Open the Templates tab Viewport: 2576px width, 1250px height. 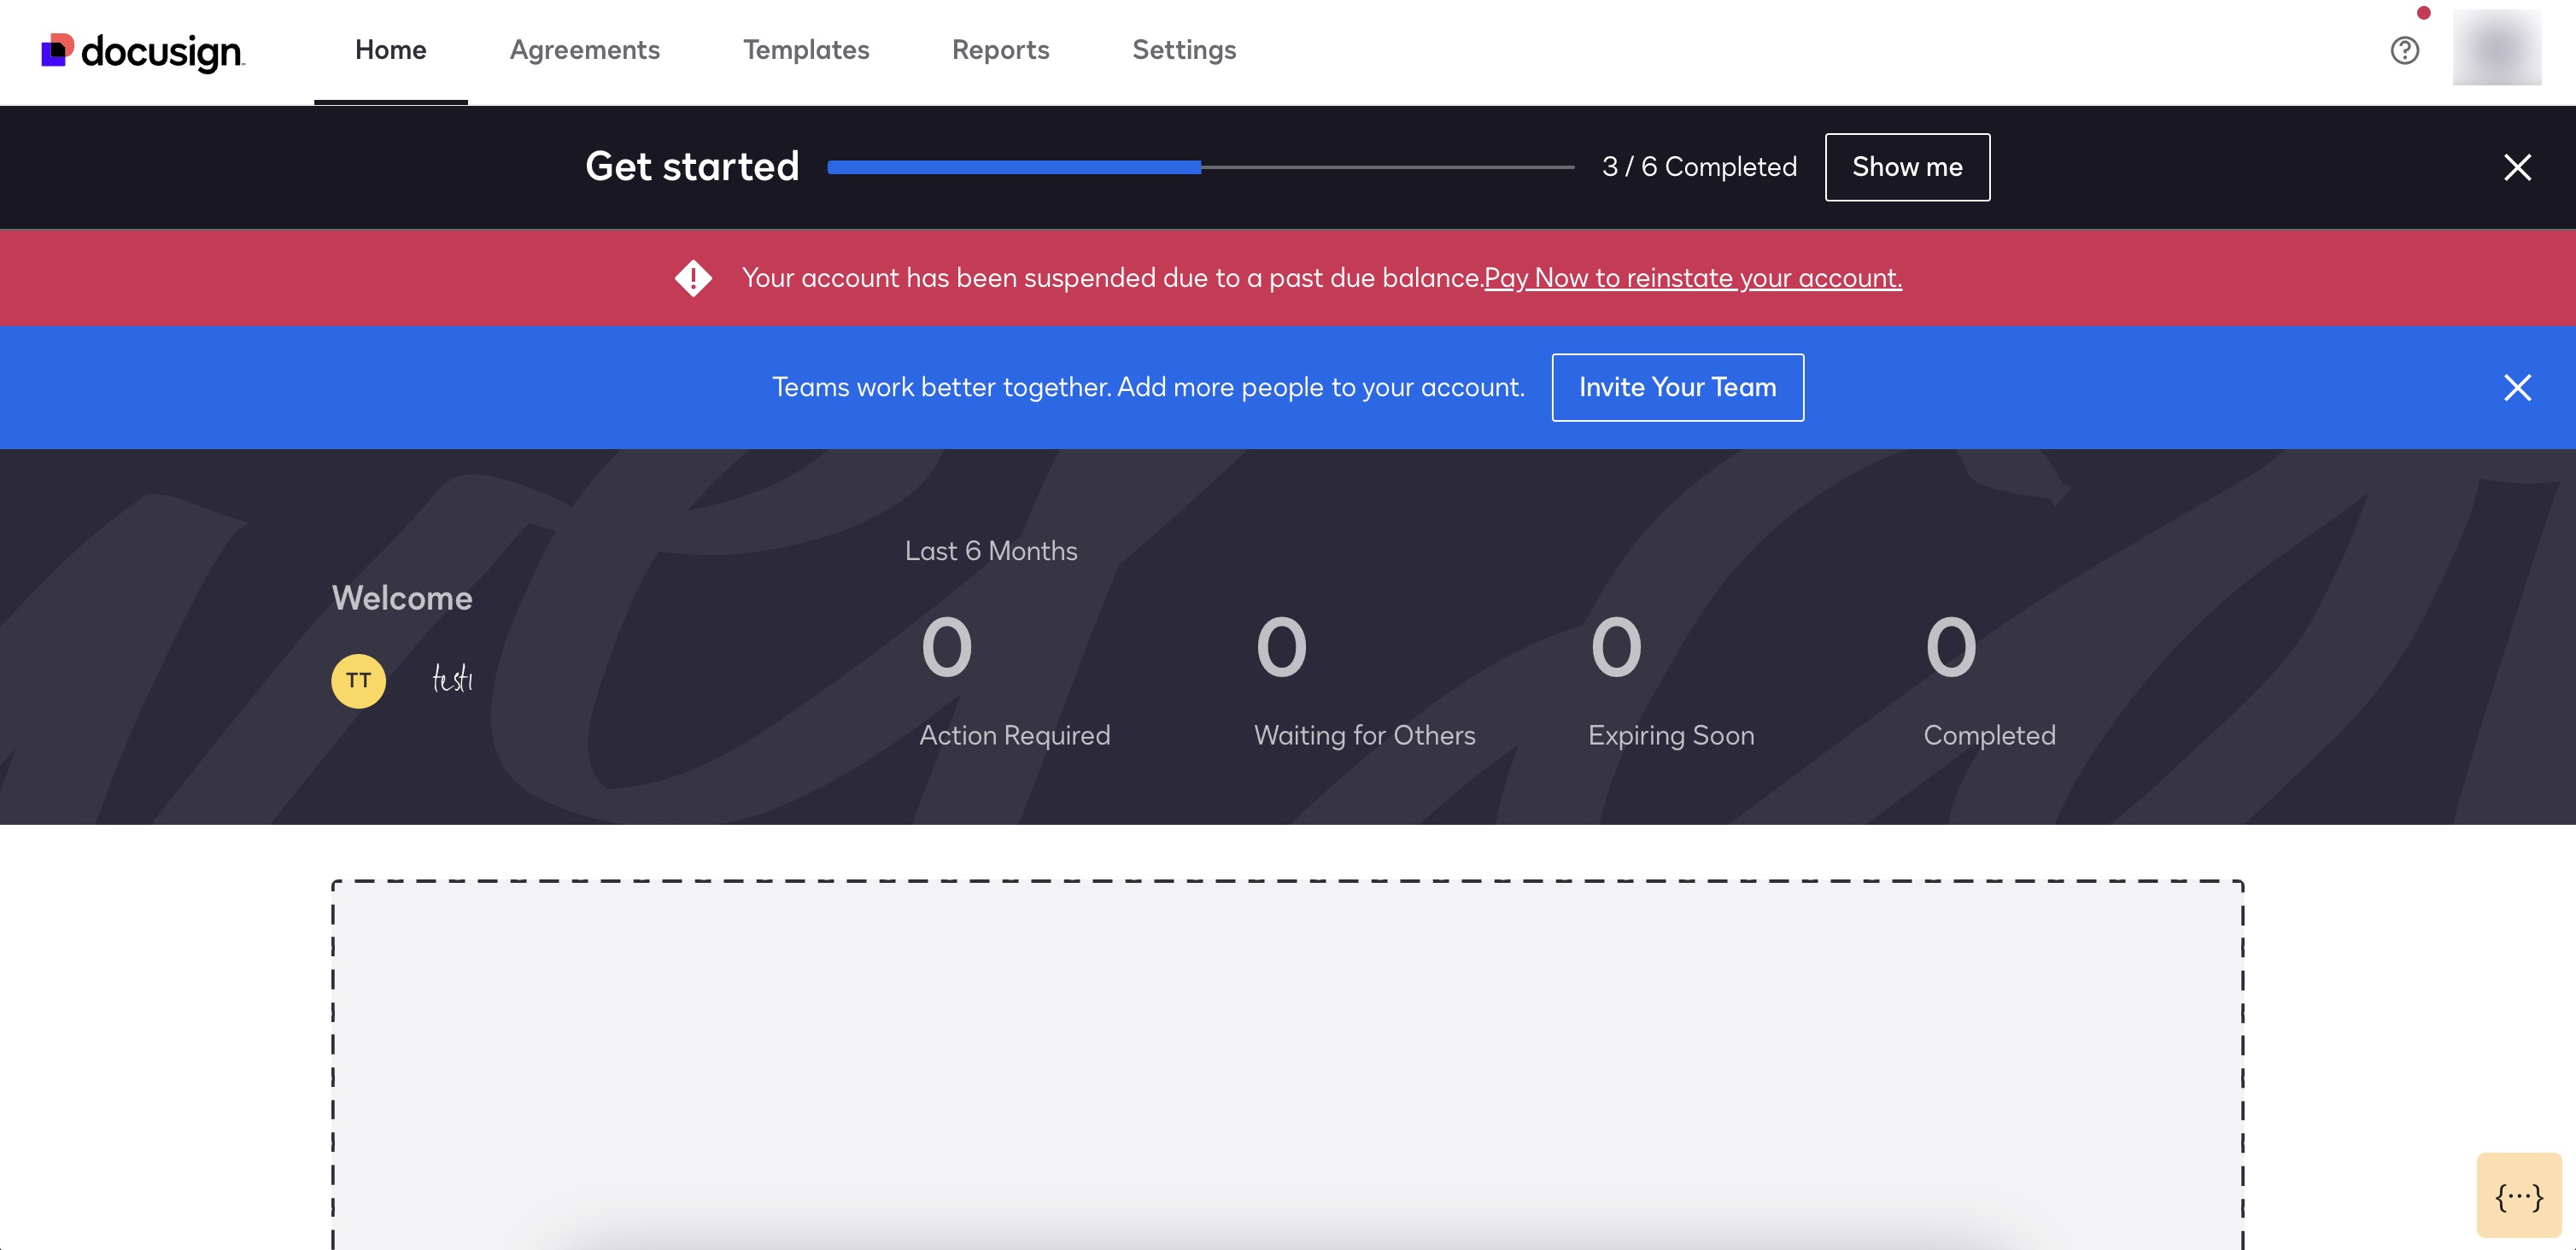pos(806,50)
